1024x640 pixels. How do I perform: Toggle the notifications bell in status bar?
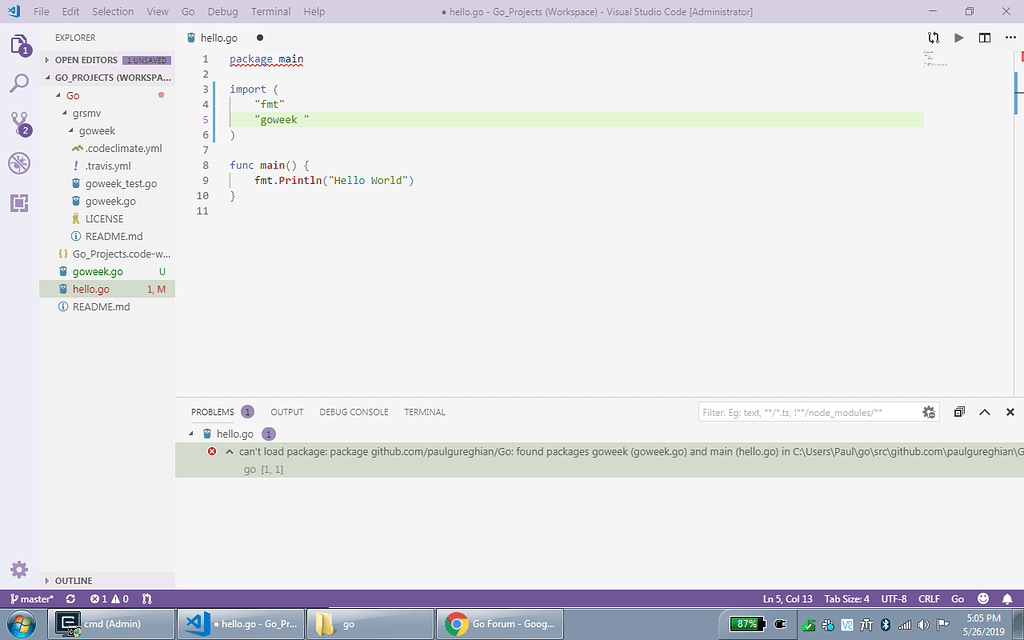coord(1006,599)
